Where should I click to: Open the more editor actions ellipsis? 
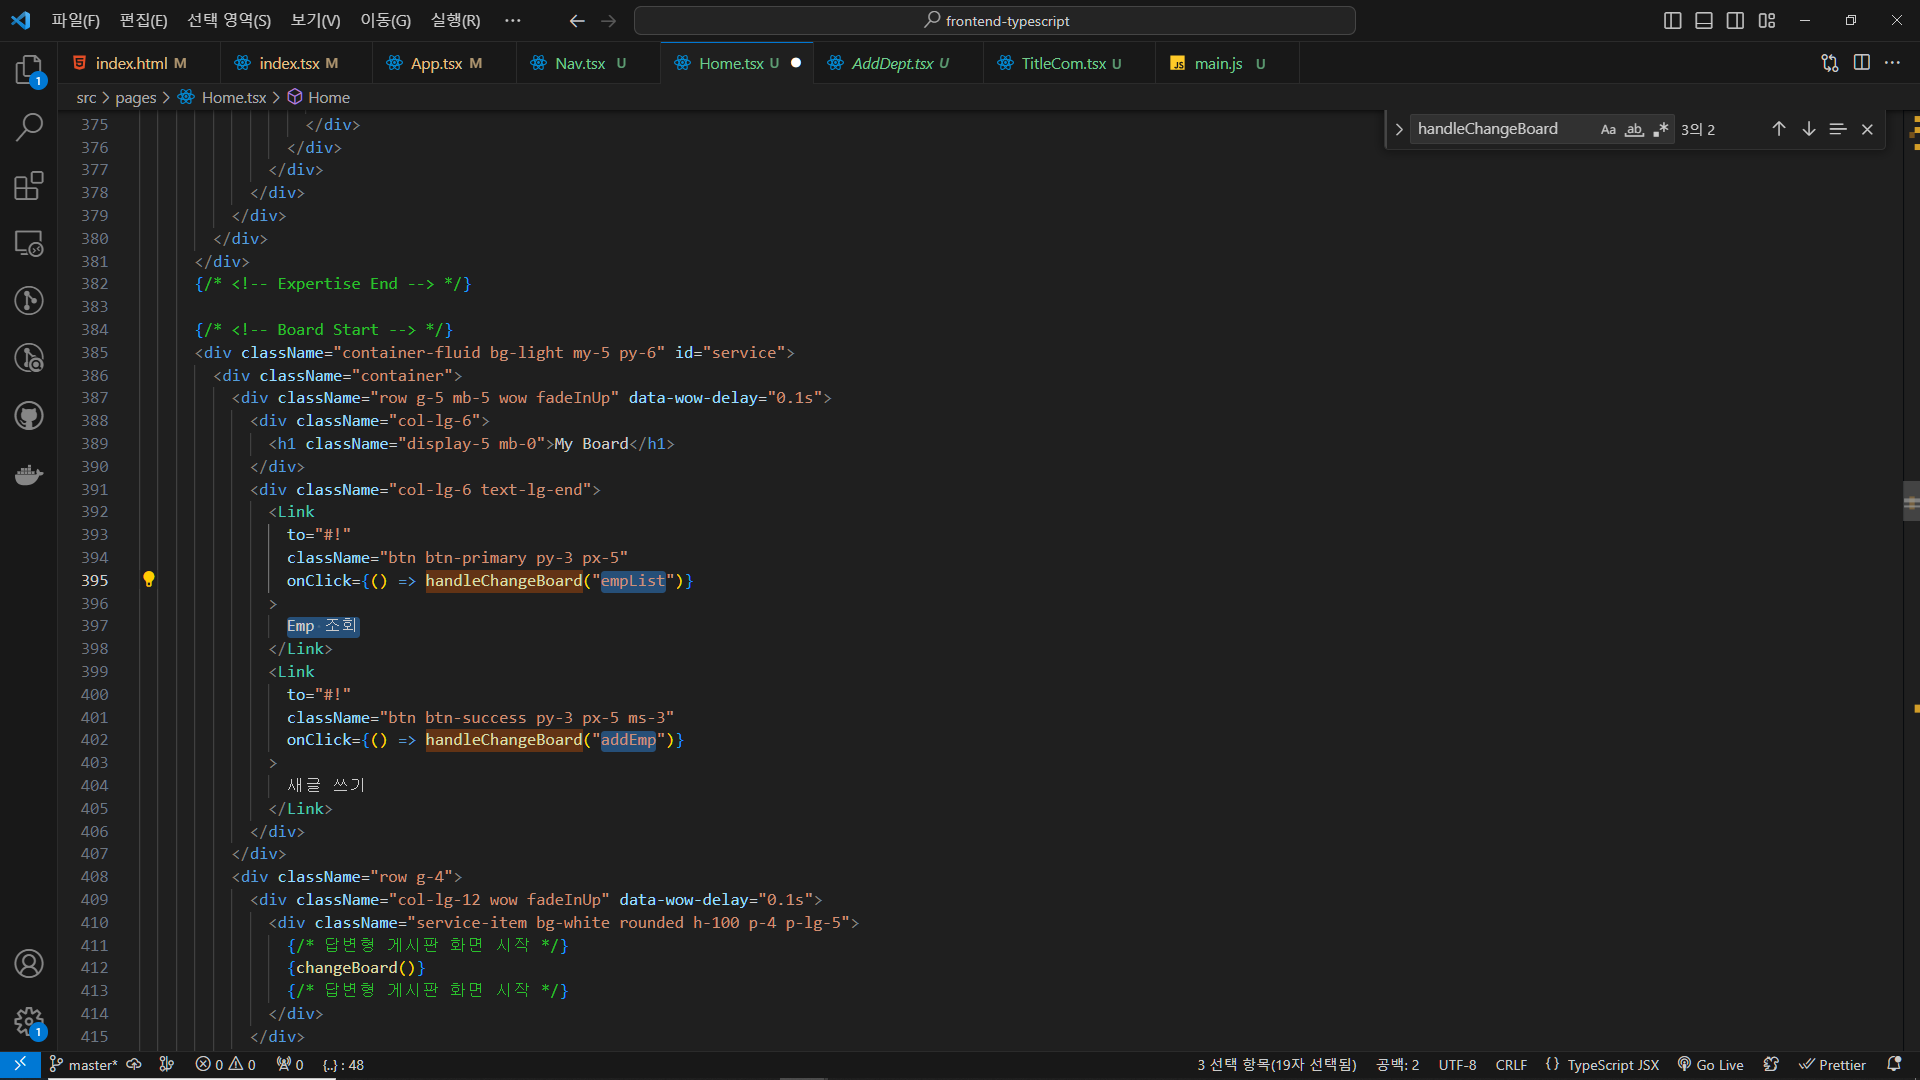(x=1892, y=63)
